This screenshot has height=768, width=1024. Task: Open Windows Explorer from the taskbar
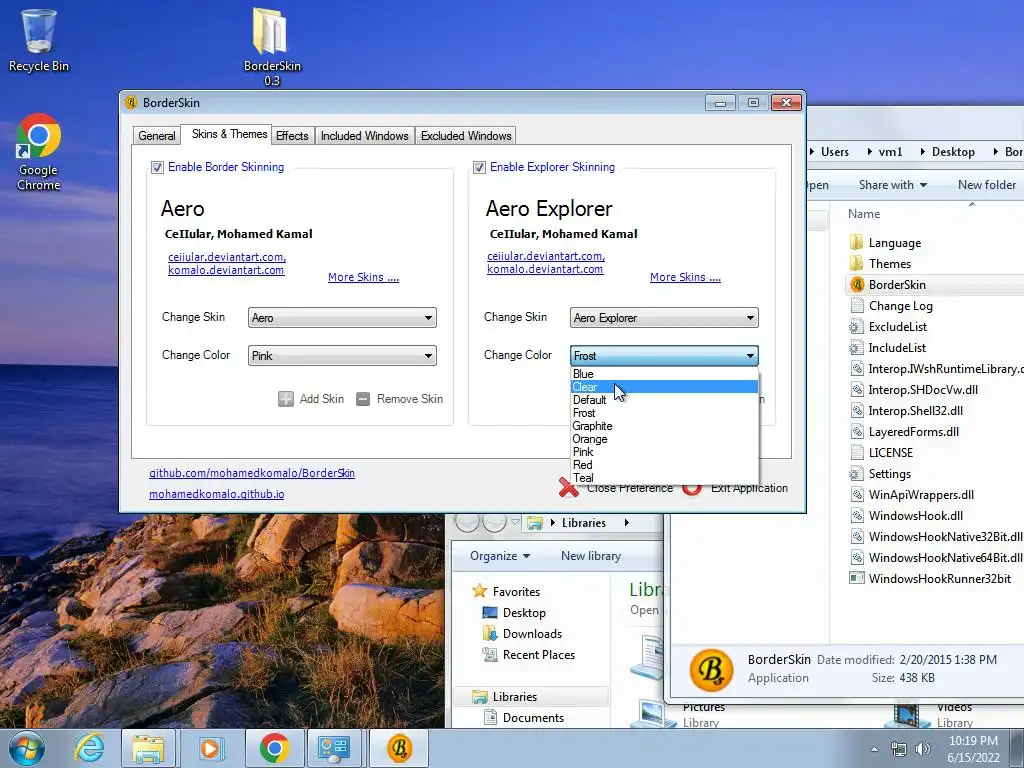click(148, 748)
